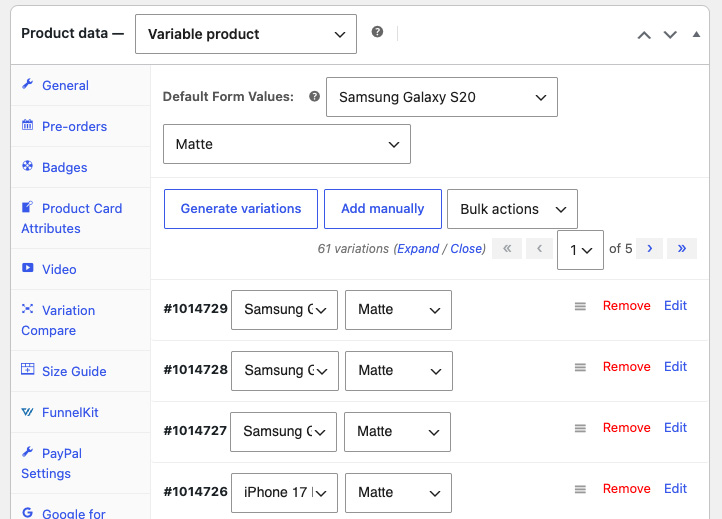Viewport: 722px width, 519px height.
Task: Edit variation #1014727
Action: [x=675, y=428]
